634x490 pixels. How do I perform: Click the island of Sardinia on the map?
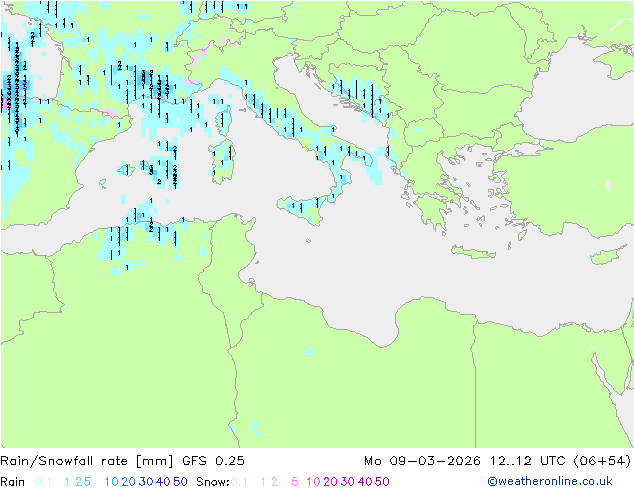223,161
